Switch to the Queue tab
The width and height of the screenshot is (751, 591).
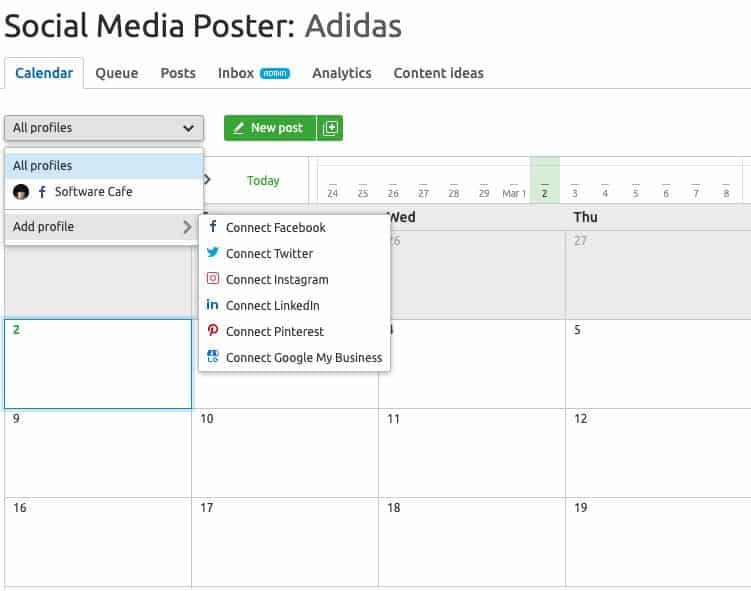(117, 73)
